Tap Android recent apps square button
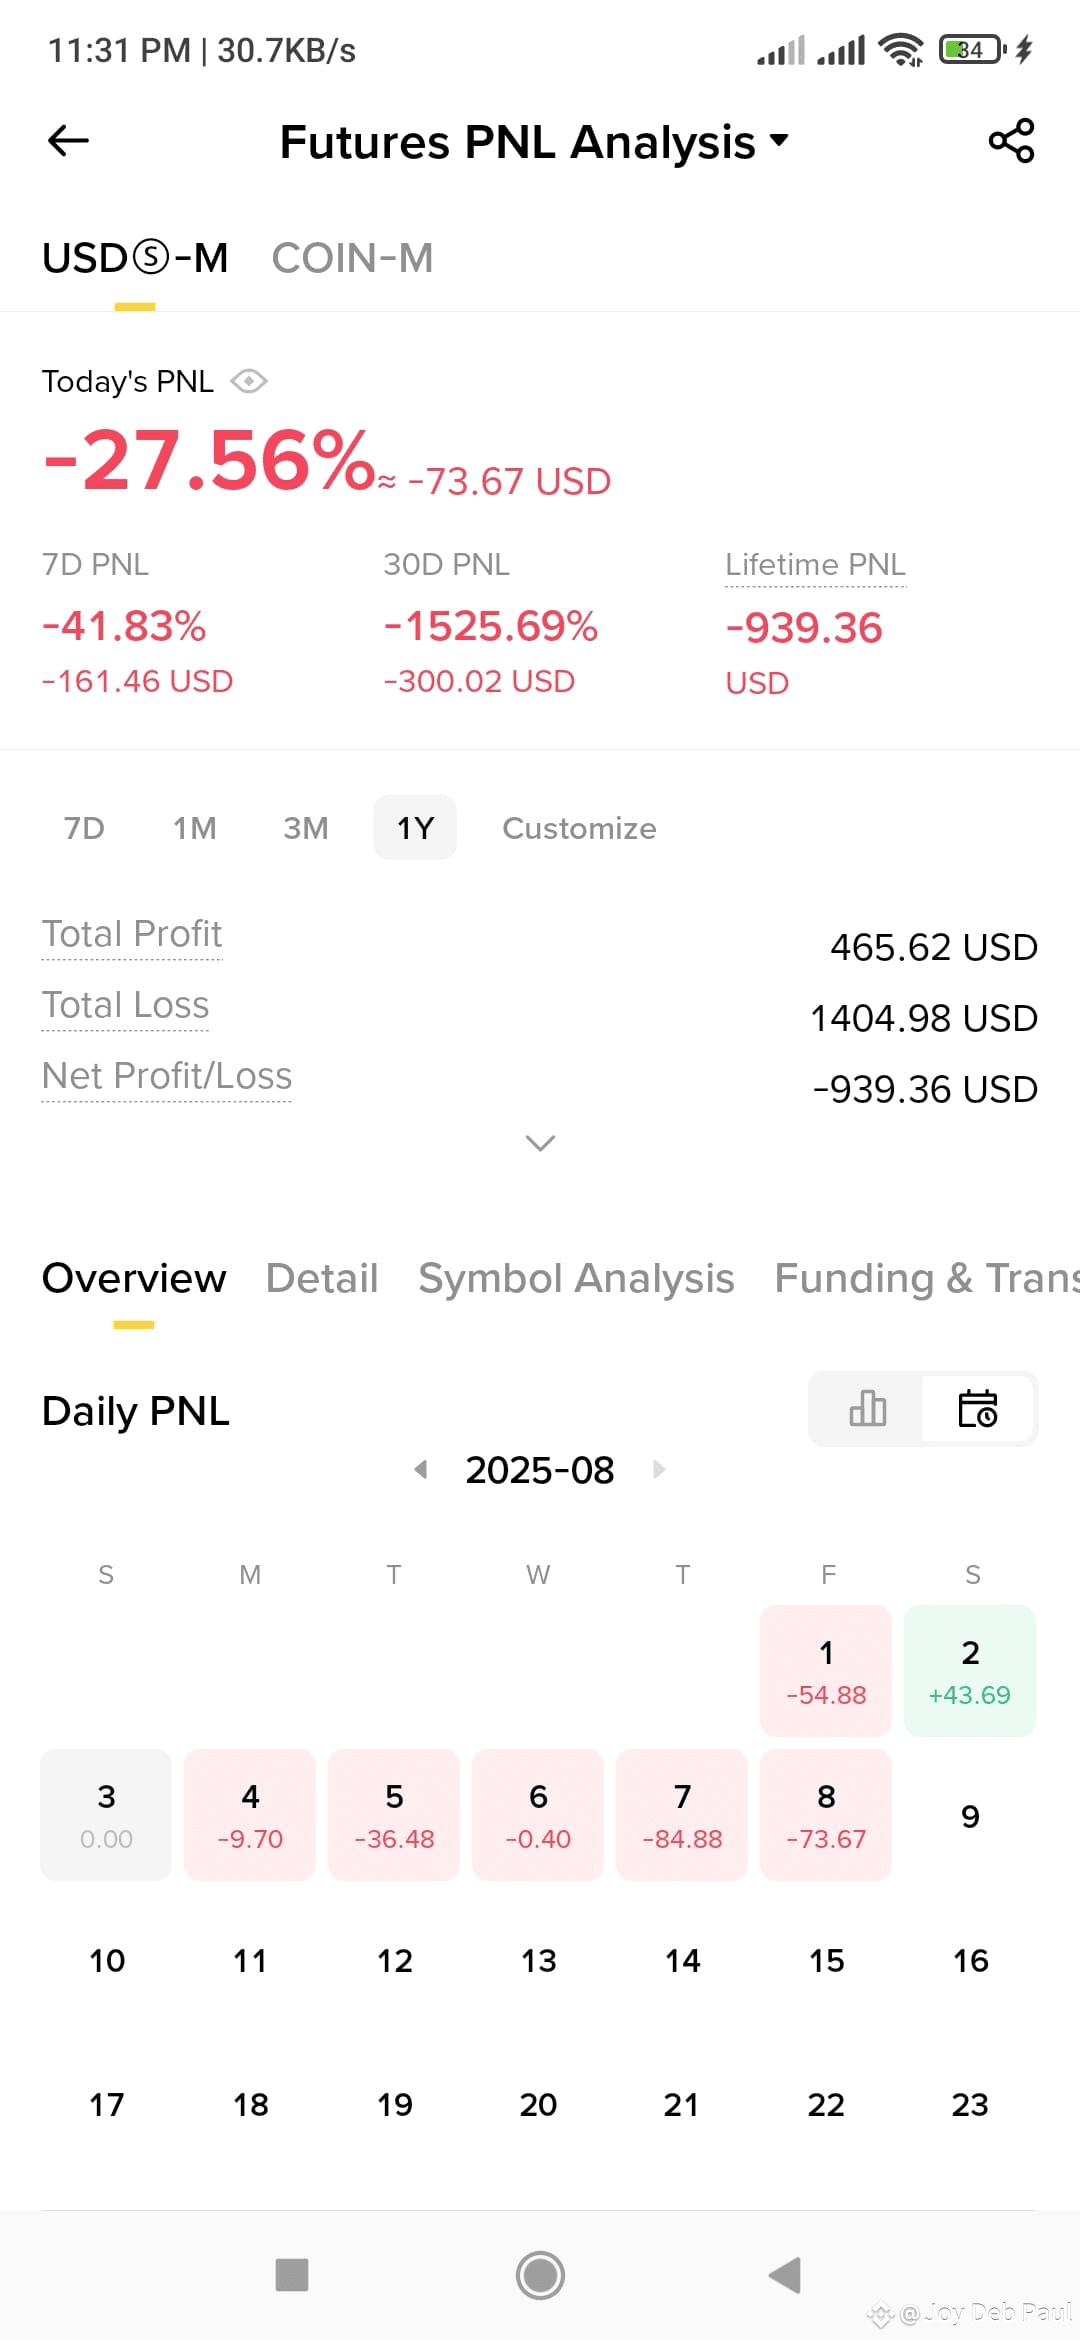 (292, 2275)
